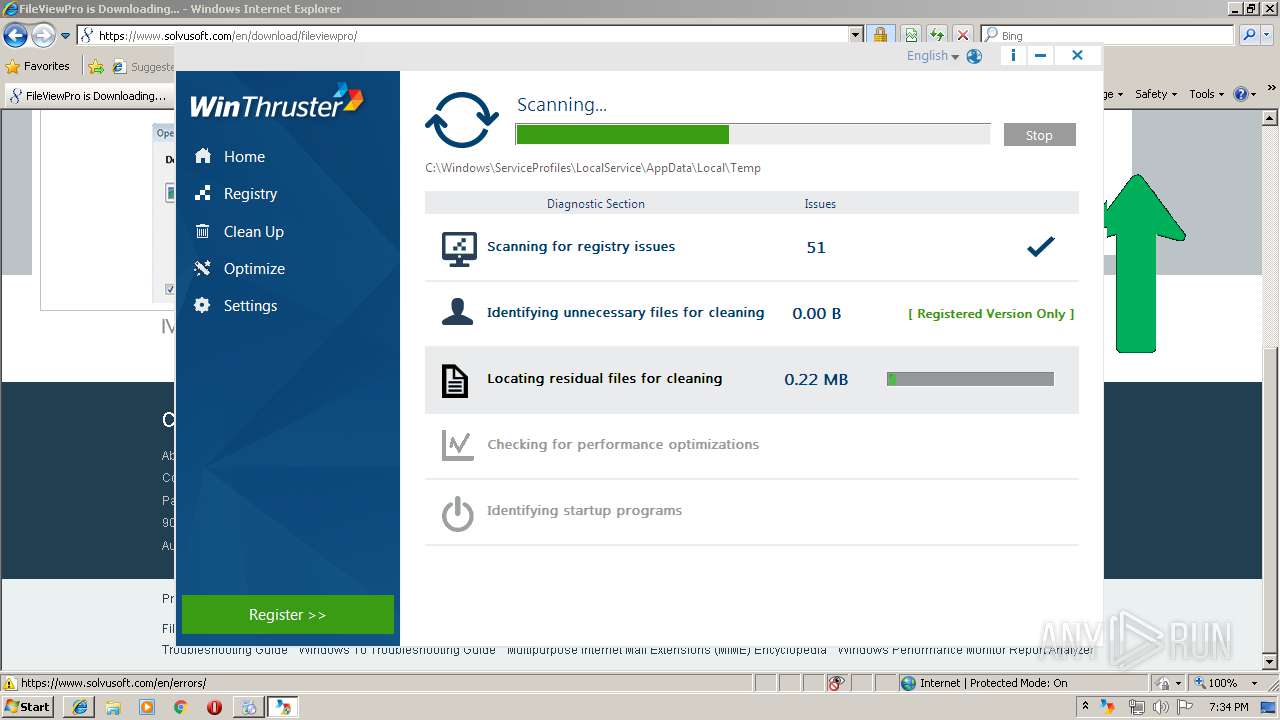Image resolution: width=1280 pixels, height=720 pixels.
Task: Click 'Identifying startup programs' text
Action: 584,510
